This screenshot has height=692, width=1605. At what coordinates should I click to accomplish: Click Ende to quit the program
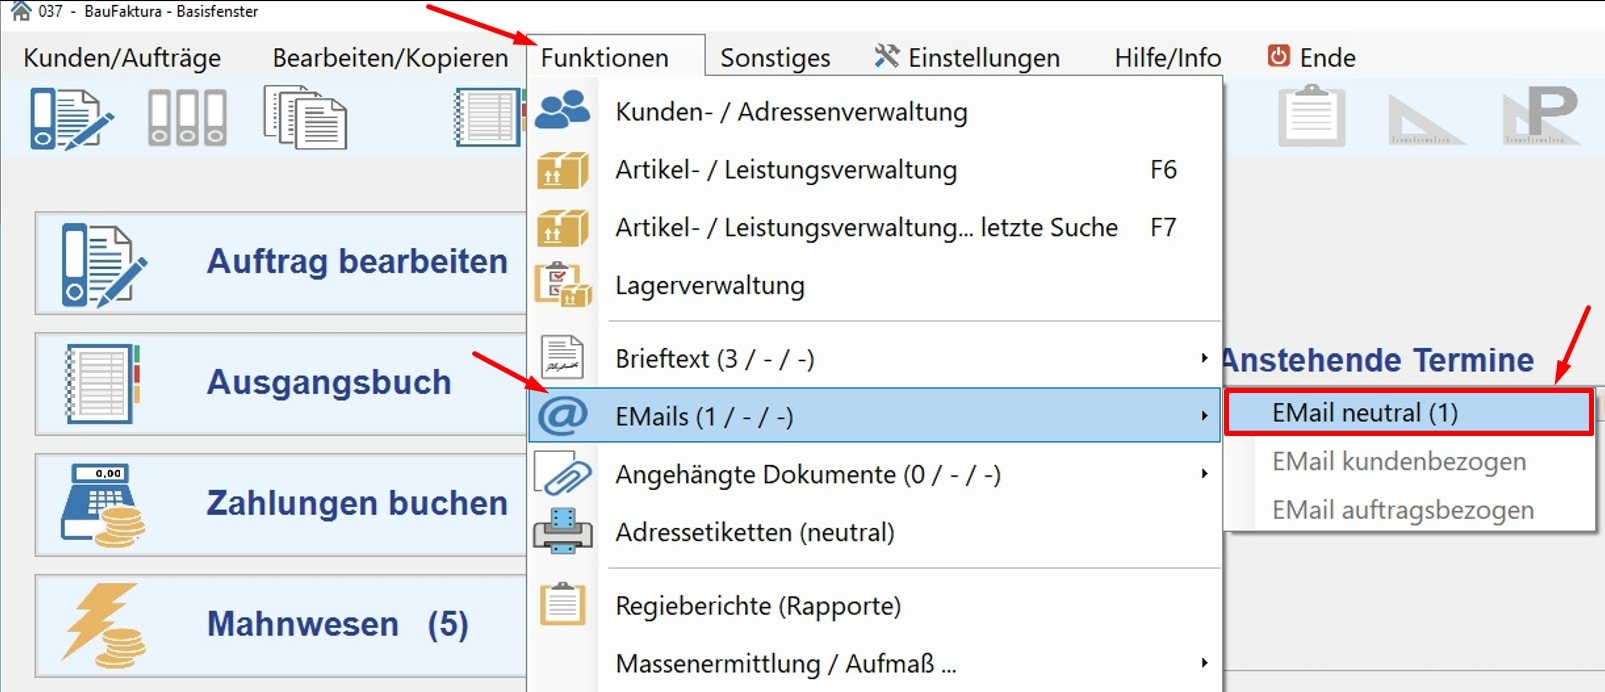click(1311, 58)
